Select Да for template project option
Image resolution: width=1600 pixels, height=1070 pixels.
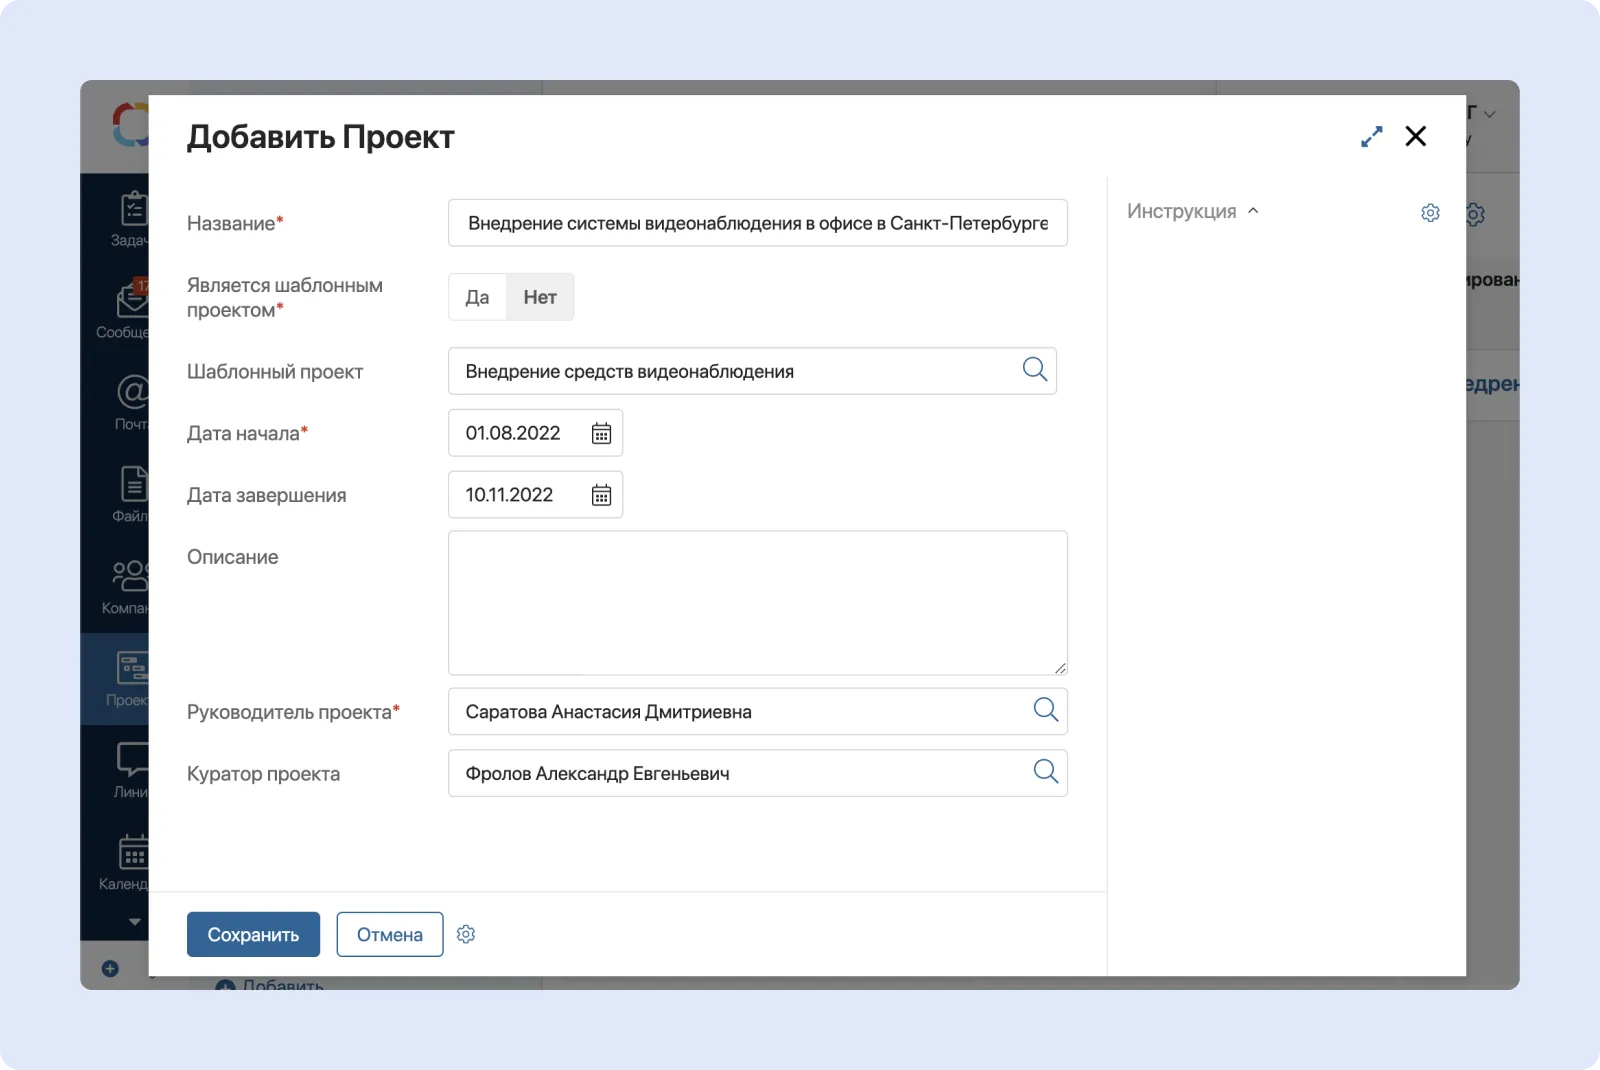coord(477,297)
